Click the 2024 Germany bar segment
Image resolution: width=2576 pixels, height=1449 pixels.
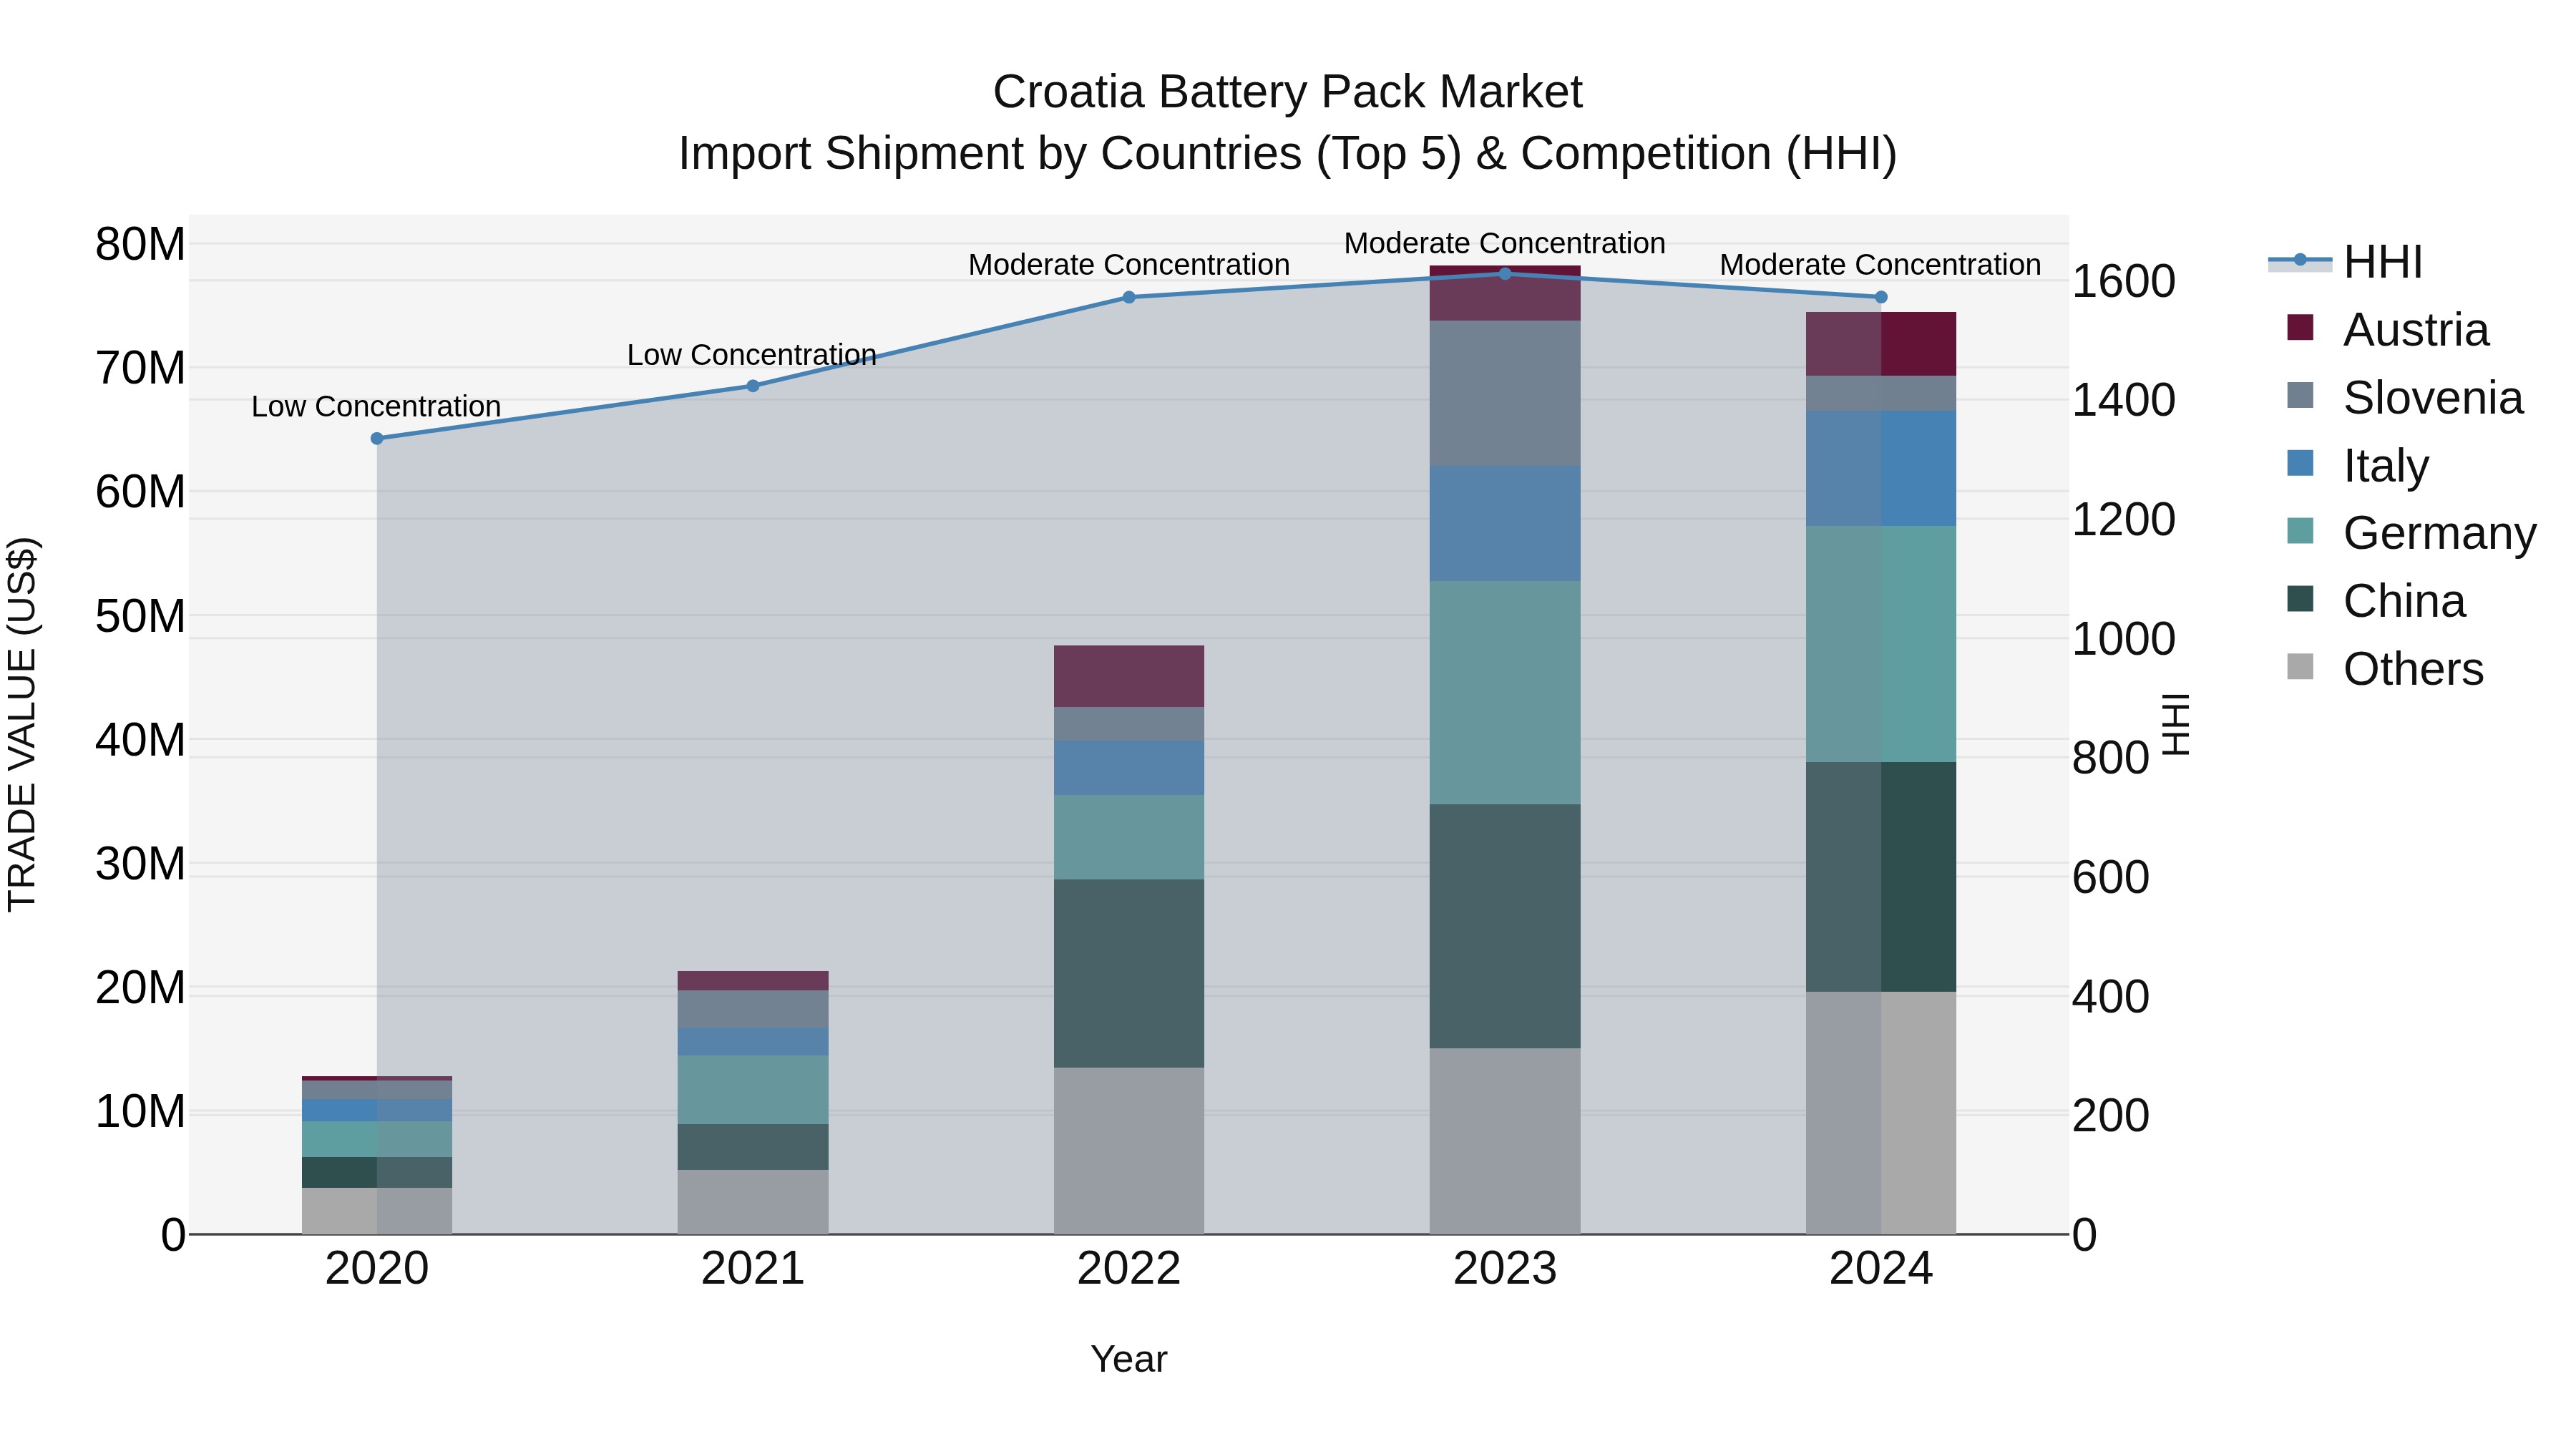pyautogui.click(x=1881, y=645)
